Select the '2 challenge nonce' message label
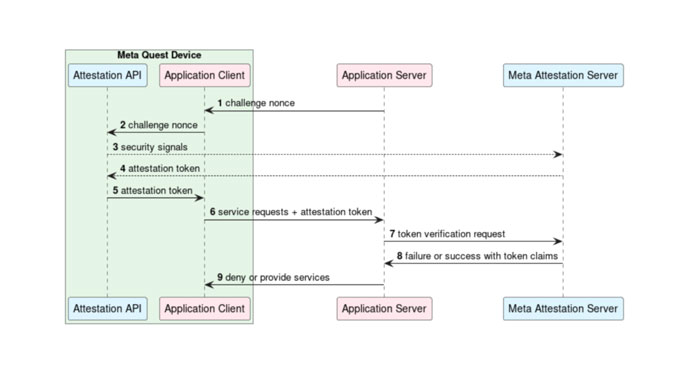This screenshot has height=380, width=700. [x=158, y=125]
